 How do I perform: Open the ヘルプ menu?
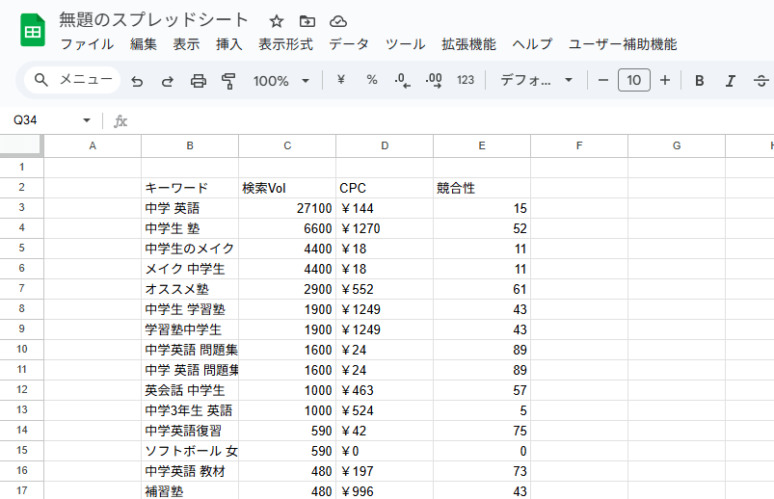coord(532,44)
